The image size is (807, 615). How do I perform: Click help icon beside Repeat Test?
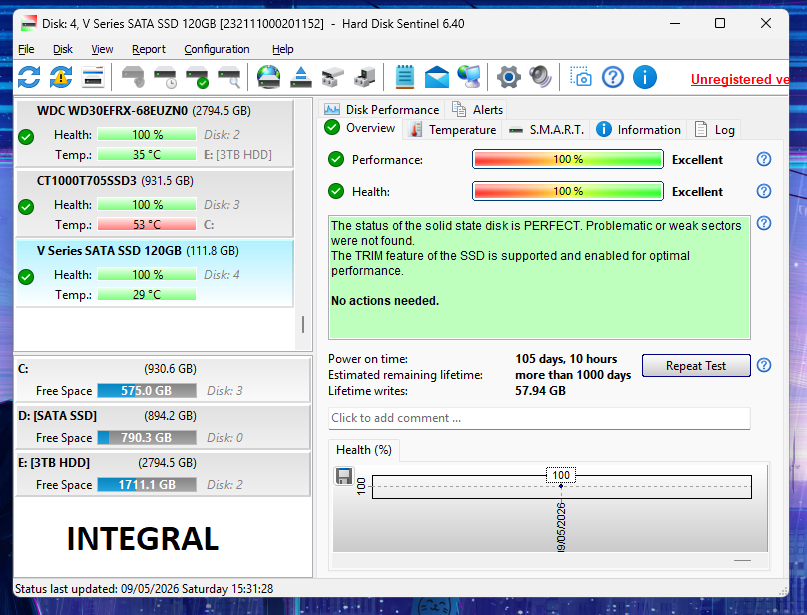point(764,365)
